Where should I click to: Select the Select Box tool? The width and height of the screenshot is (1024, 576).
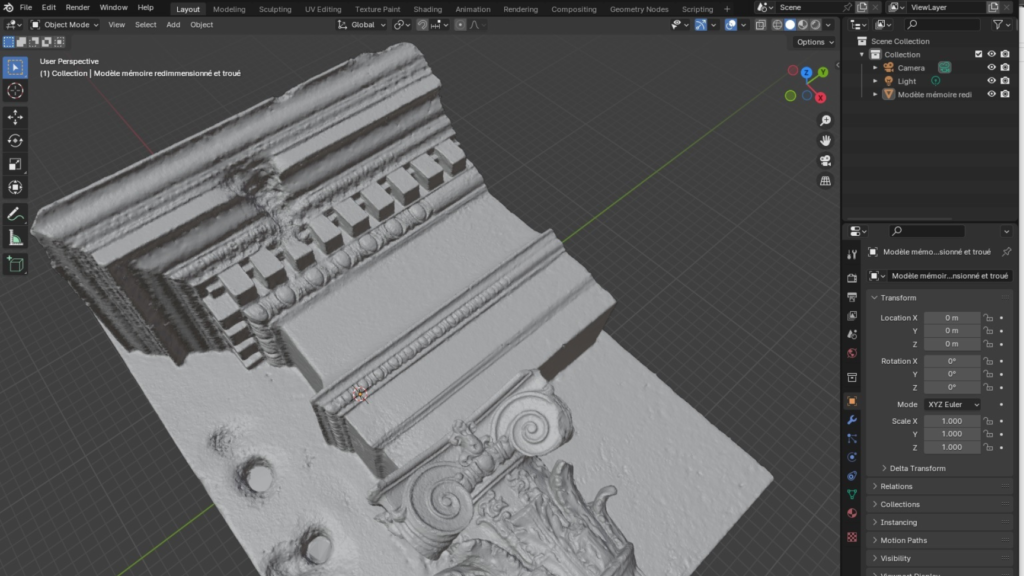(15, 67)
